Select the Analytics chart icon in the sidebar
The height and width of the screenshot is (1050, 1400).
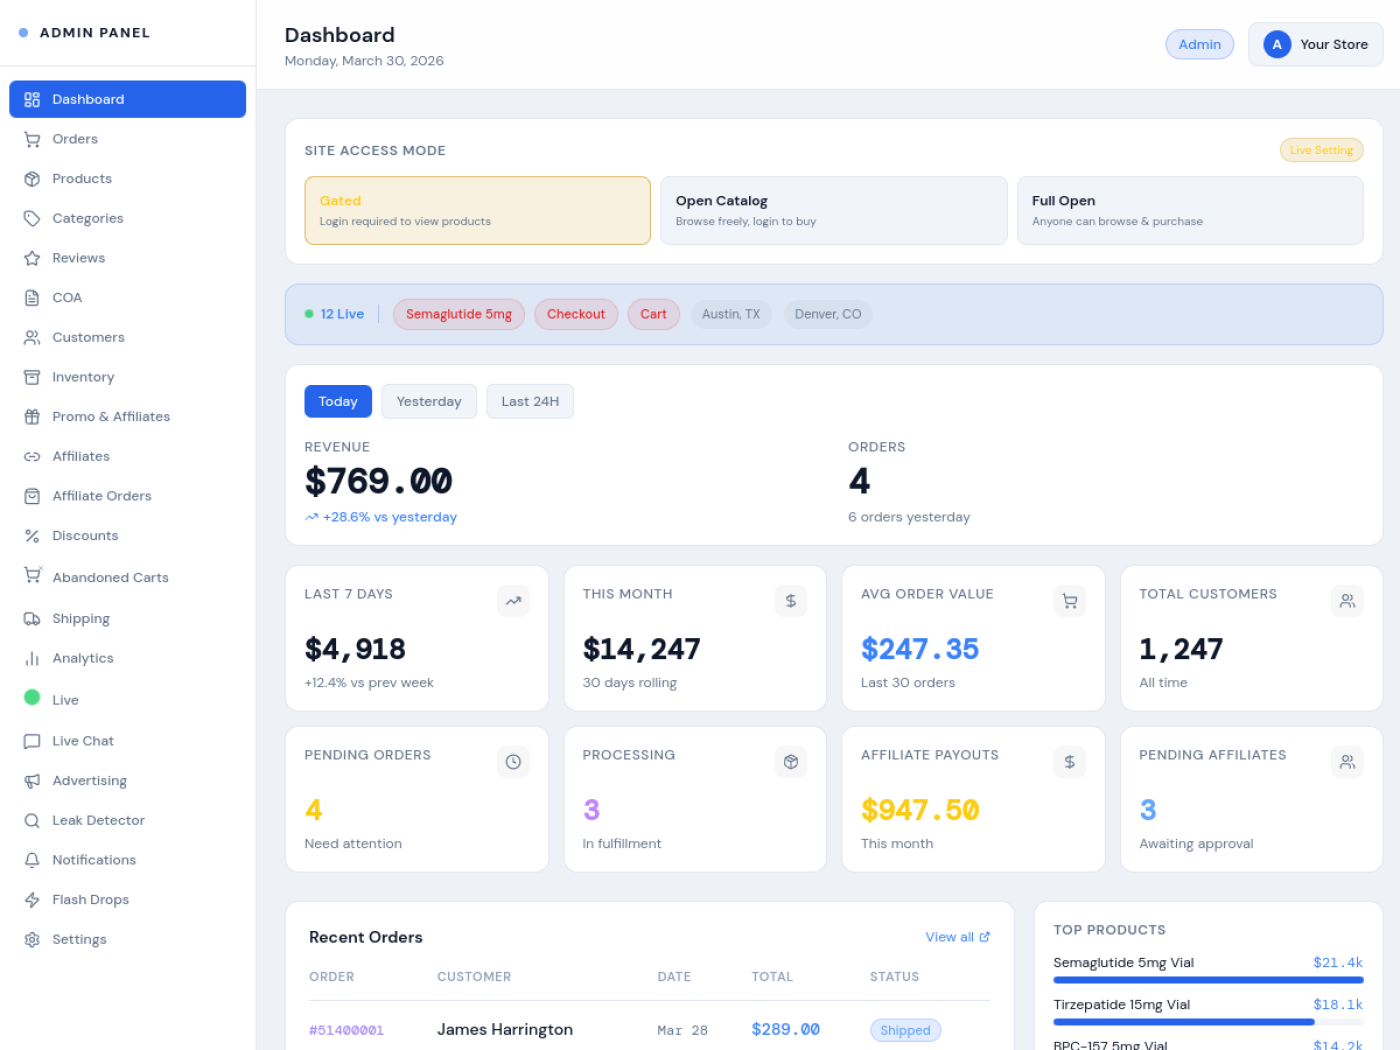click(x=32, y=658)
